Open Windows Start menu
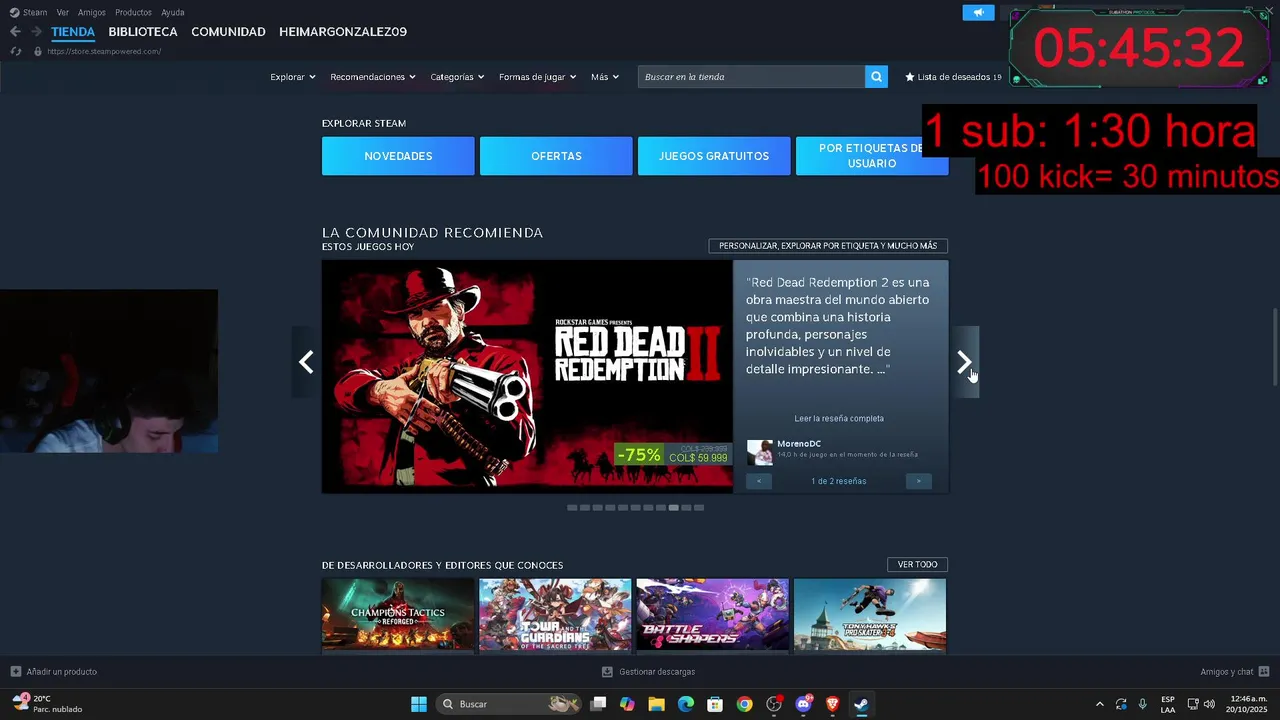Screen dimensions: 1280x720 coord(419,704)
